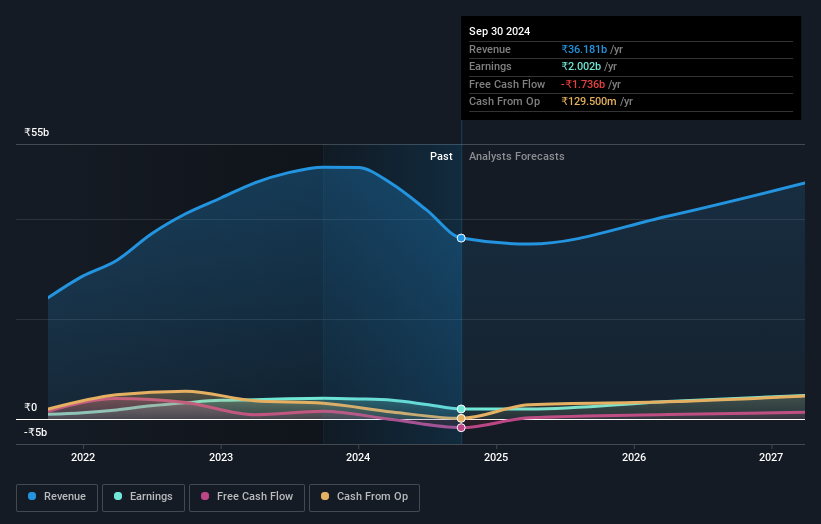The height and width of the screenshot is (524, 821).
Task: Click the ₹36.181b revenue value
Action: coord(584,49)
